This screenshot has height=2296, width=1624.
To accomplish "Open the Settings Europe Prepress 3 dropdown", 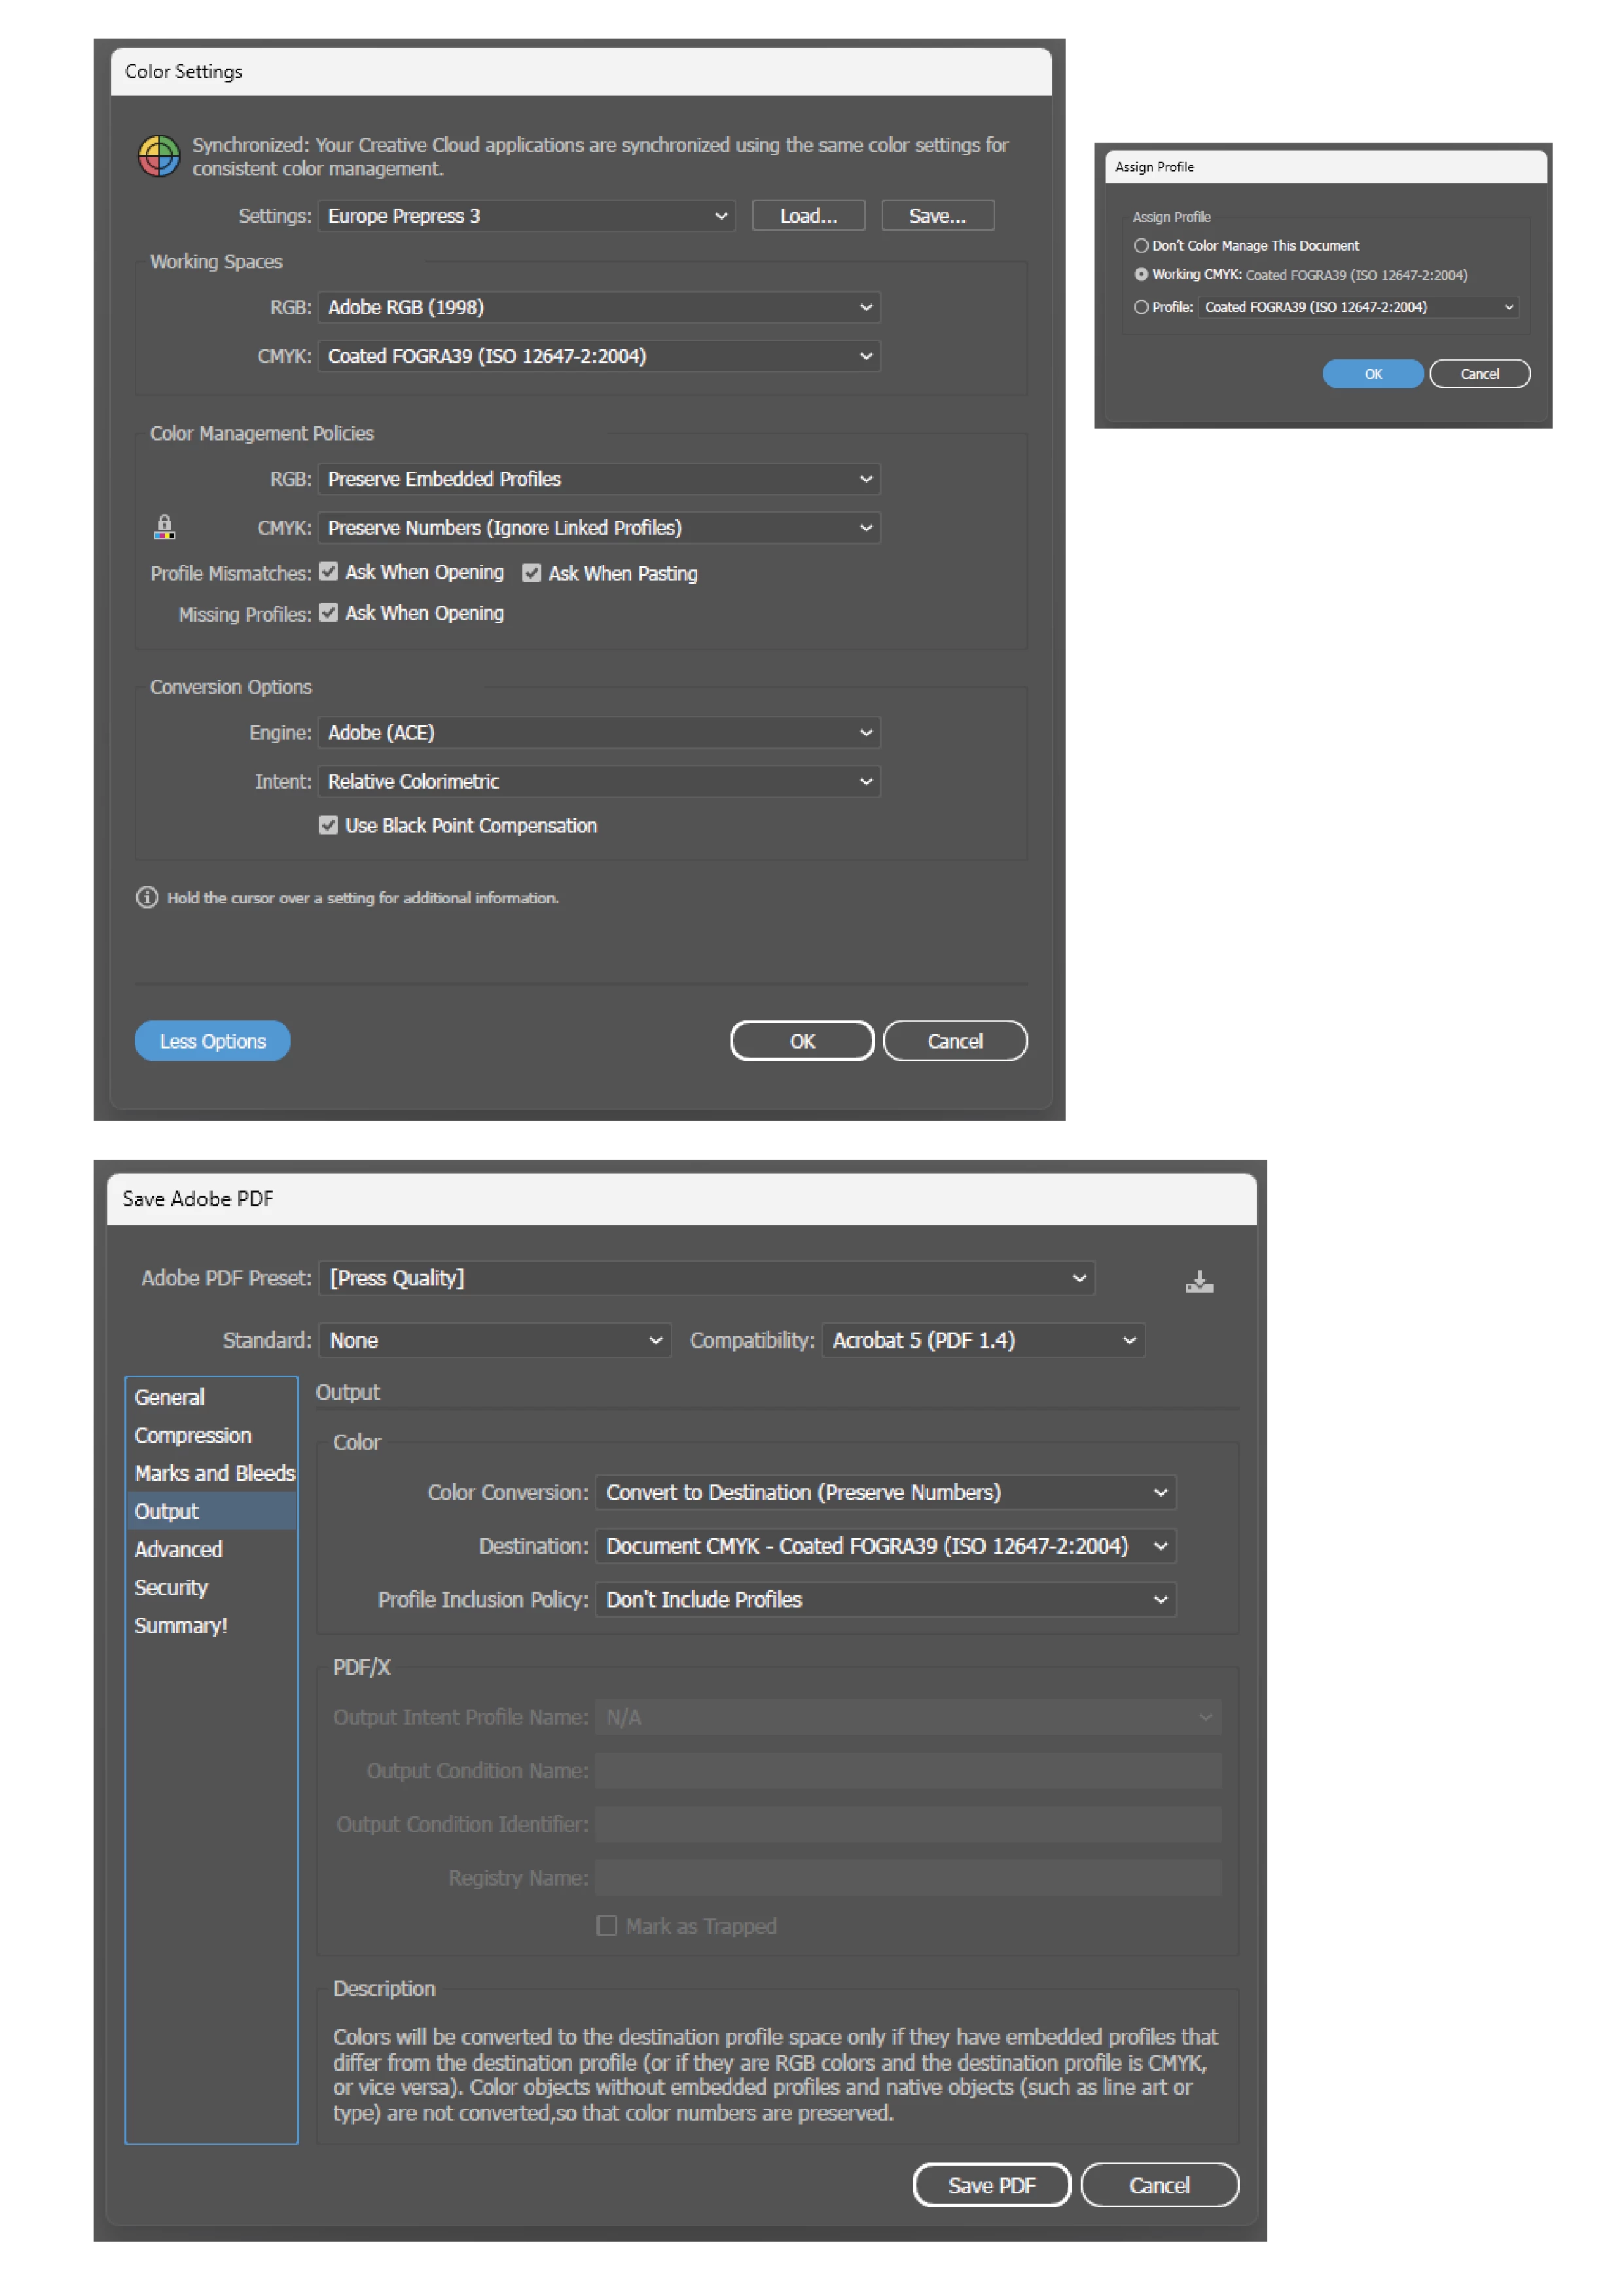I will (x=526, y=216).
